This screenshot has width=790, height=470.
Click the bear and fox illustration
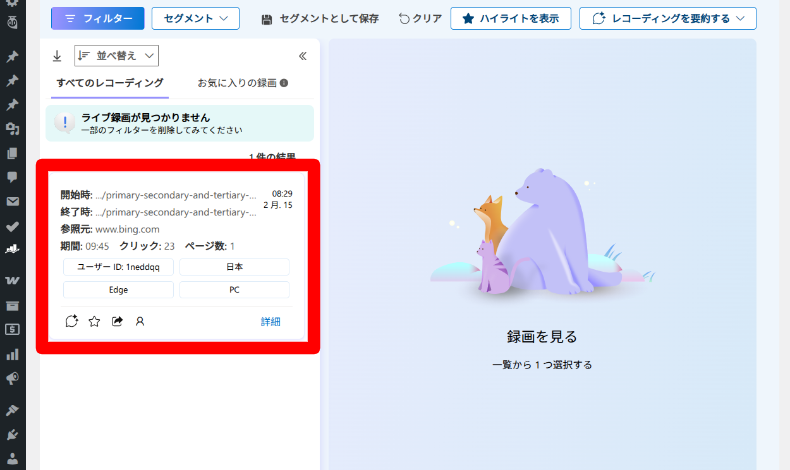click(x=542, y=232)
